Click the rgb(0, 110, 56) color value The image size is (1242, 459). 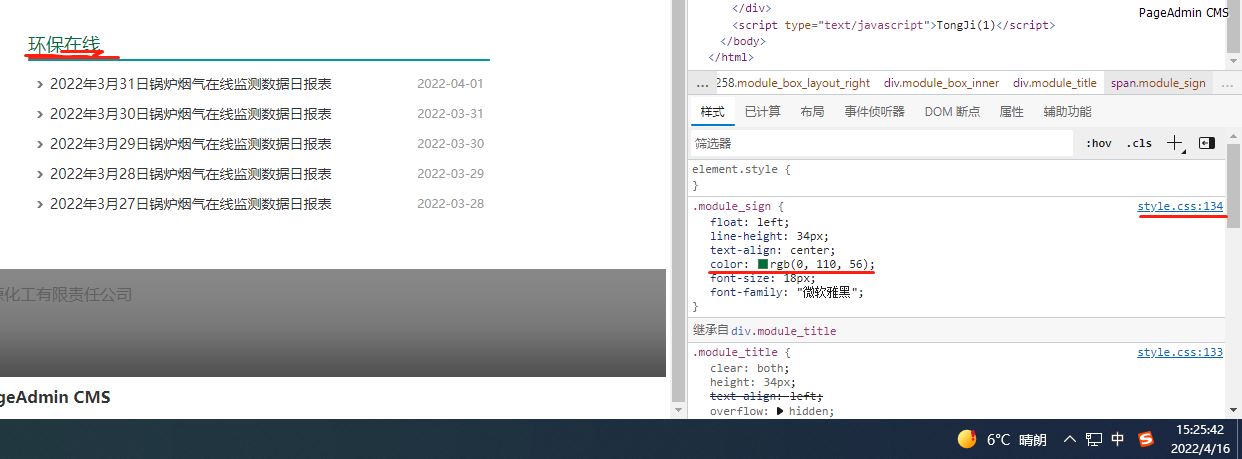click(820, 264)
